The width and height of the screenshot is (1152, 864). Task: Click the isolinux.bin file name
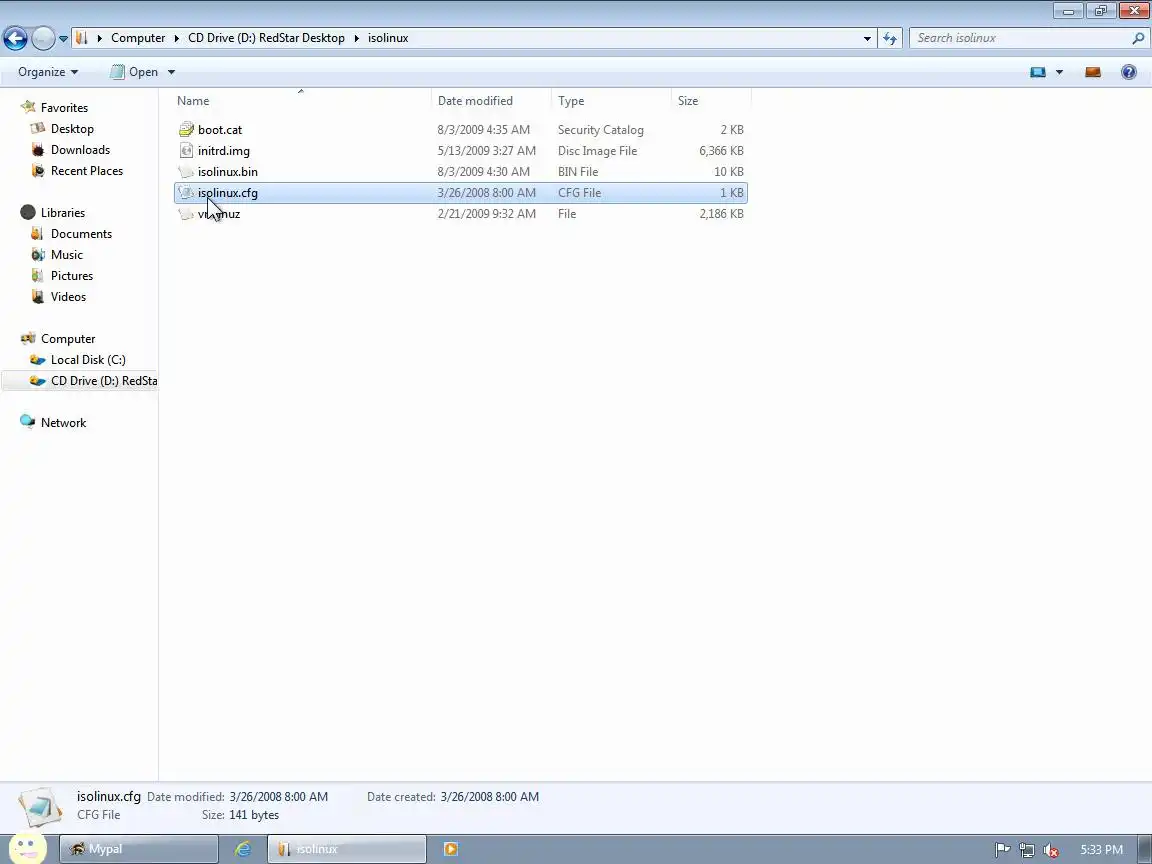pos(228,172)
